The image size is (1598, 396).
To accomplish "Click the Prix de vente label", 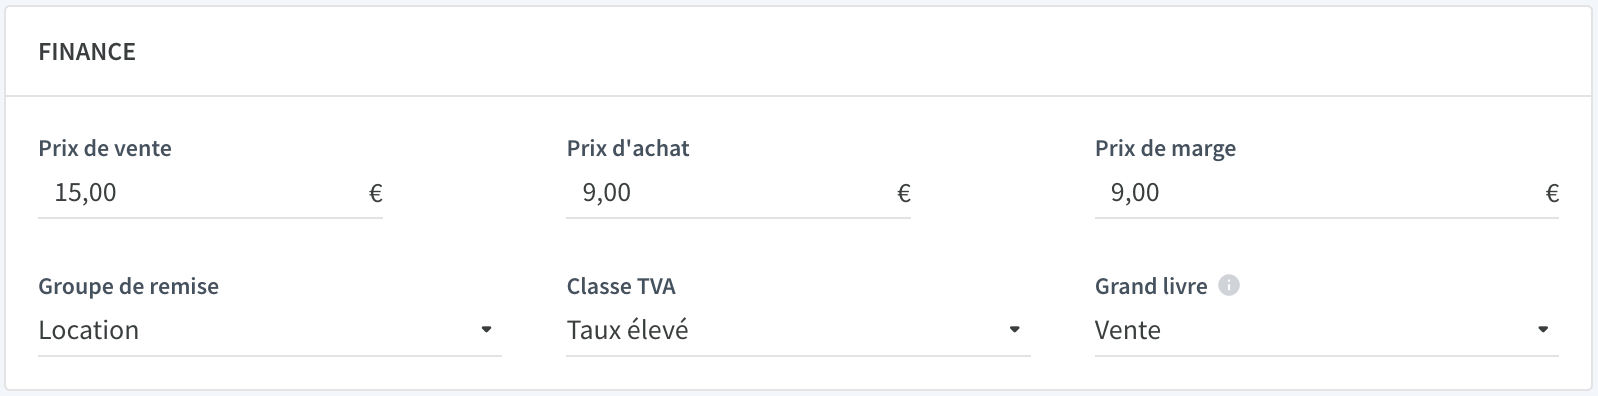I will tap(105, 148).
